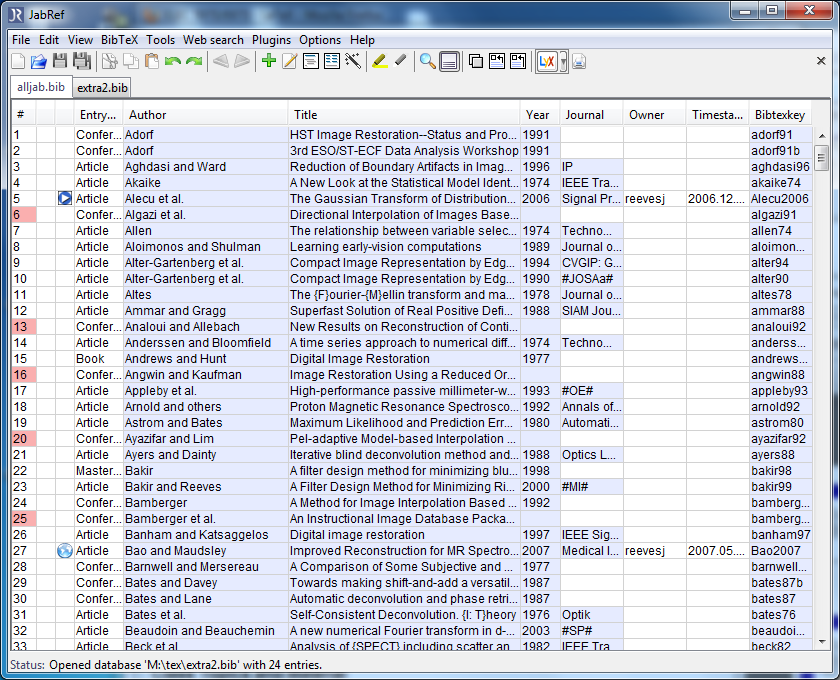Add a new BibTeX entry with the green plus

tap(269, 61)
